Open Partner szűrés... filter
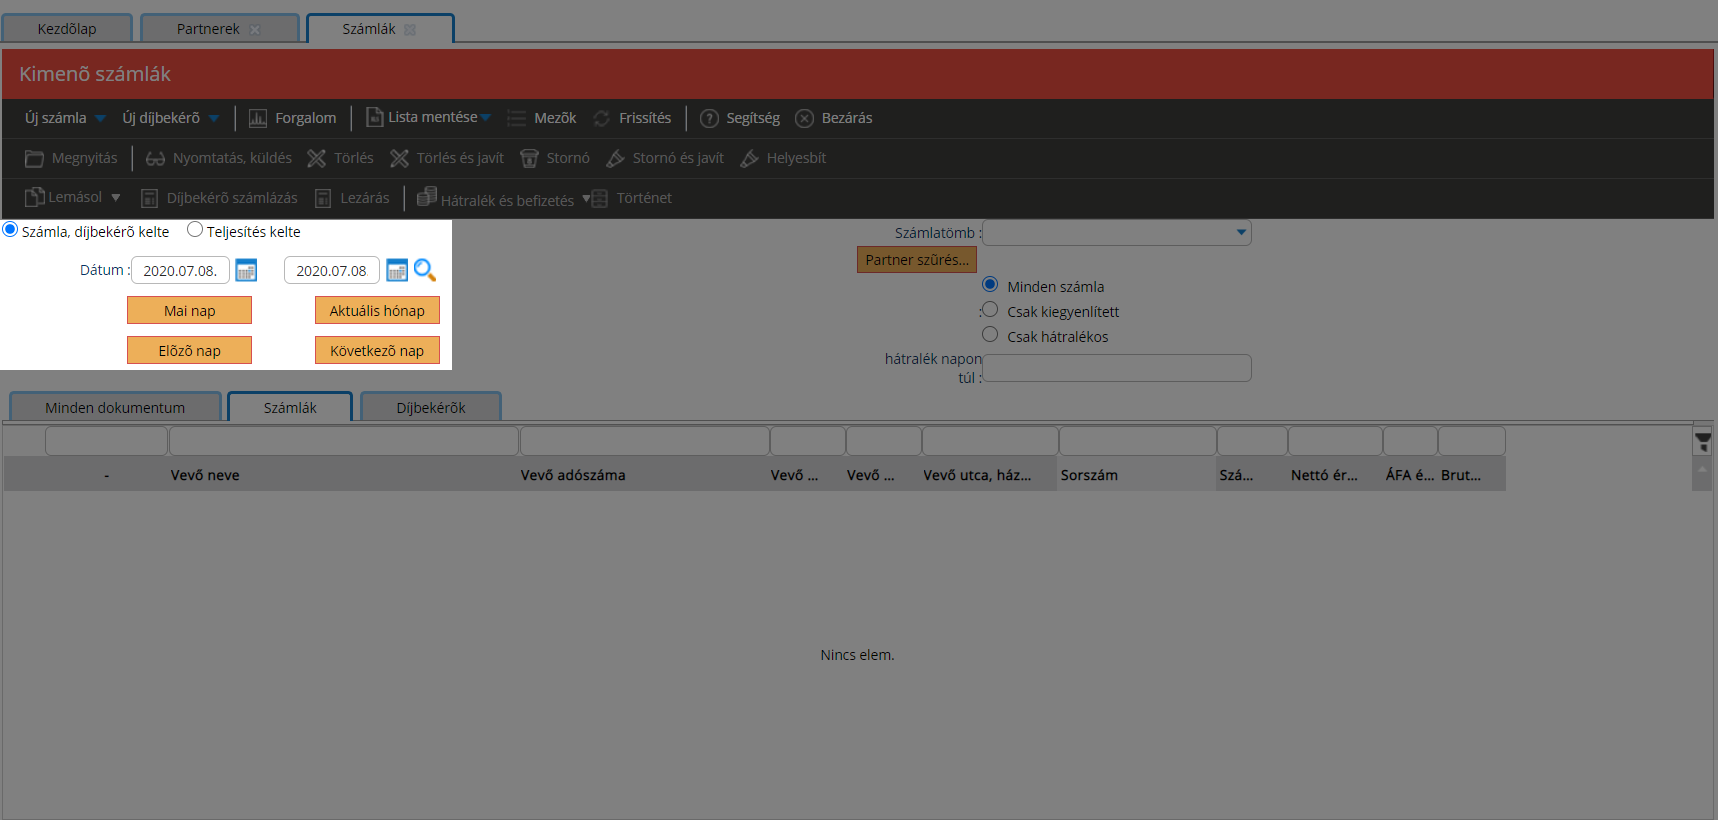This screenshot has height=820, width=1718. tap(917, 260)
